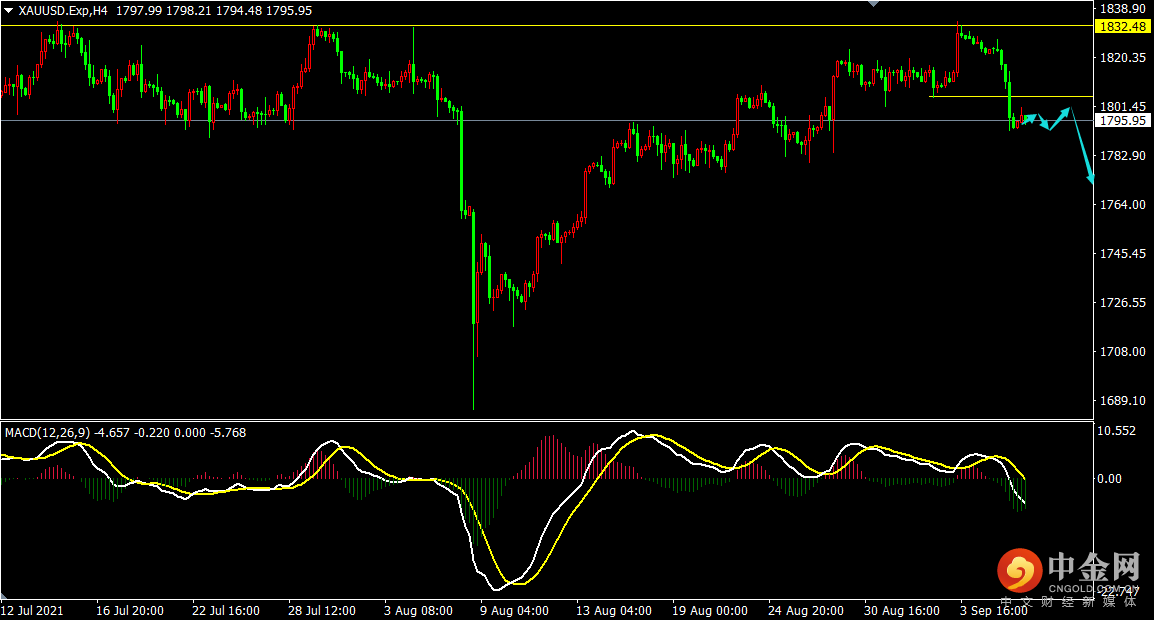Viewport: 1154px width, 620px height.
Task: Click the 3 Aug 08:00 time label
Action: pos(418,610)
